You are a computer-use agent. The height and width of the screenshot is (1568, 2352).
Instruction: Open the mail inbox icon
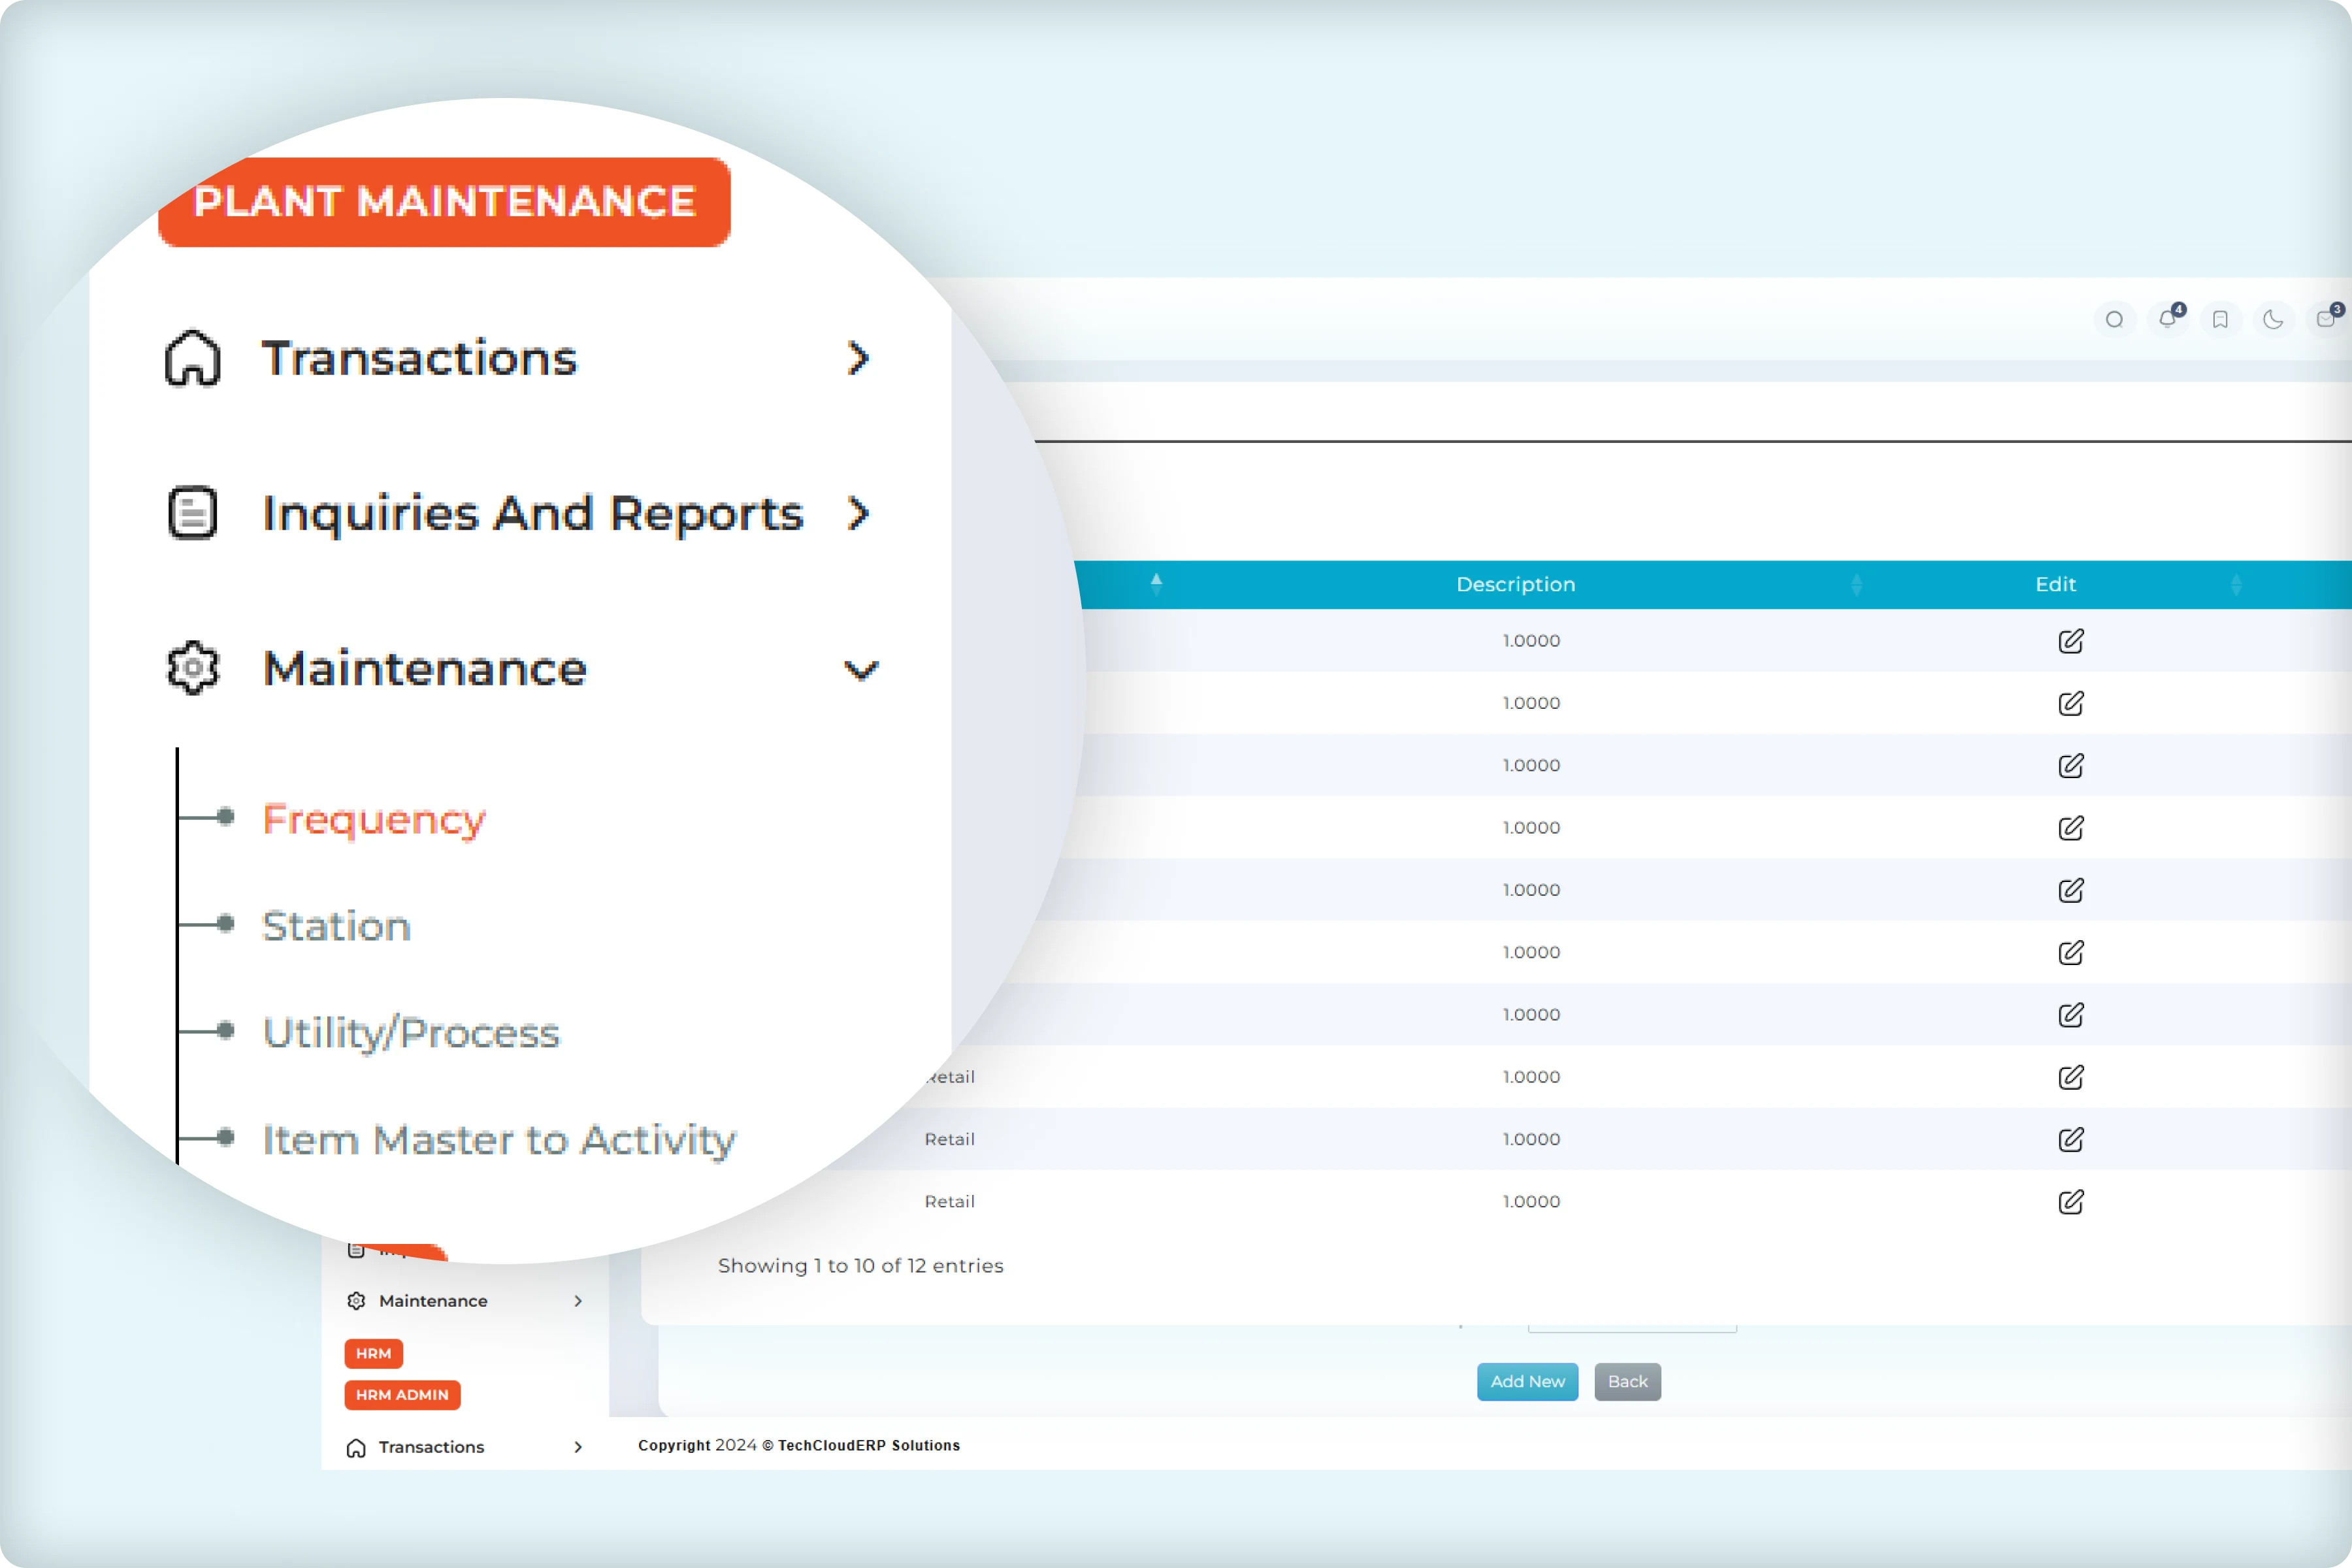tap(2326, 319)
